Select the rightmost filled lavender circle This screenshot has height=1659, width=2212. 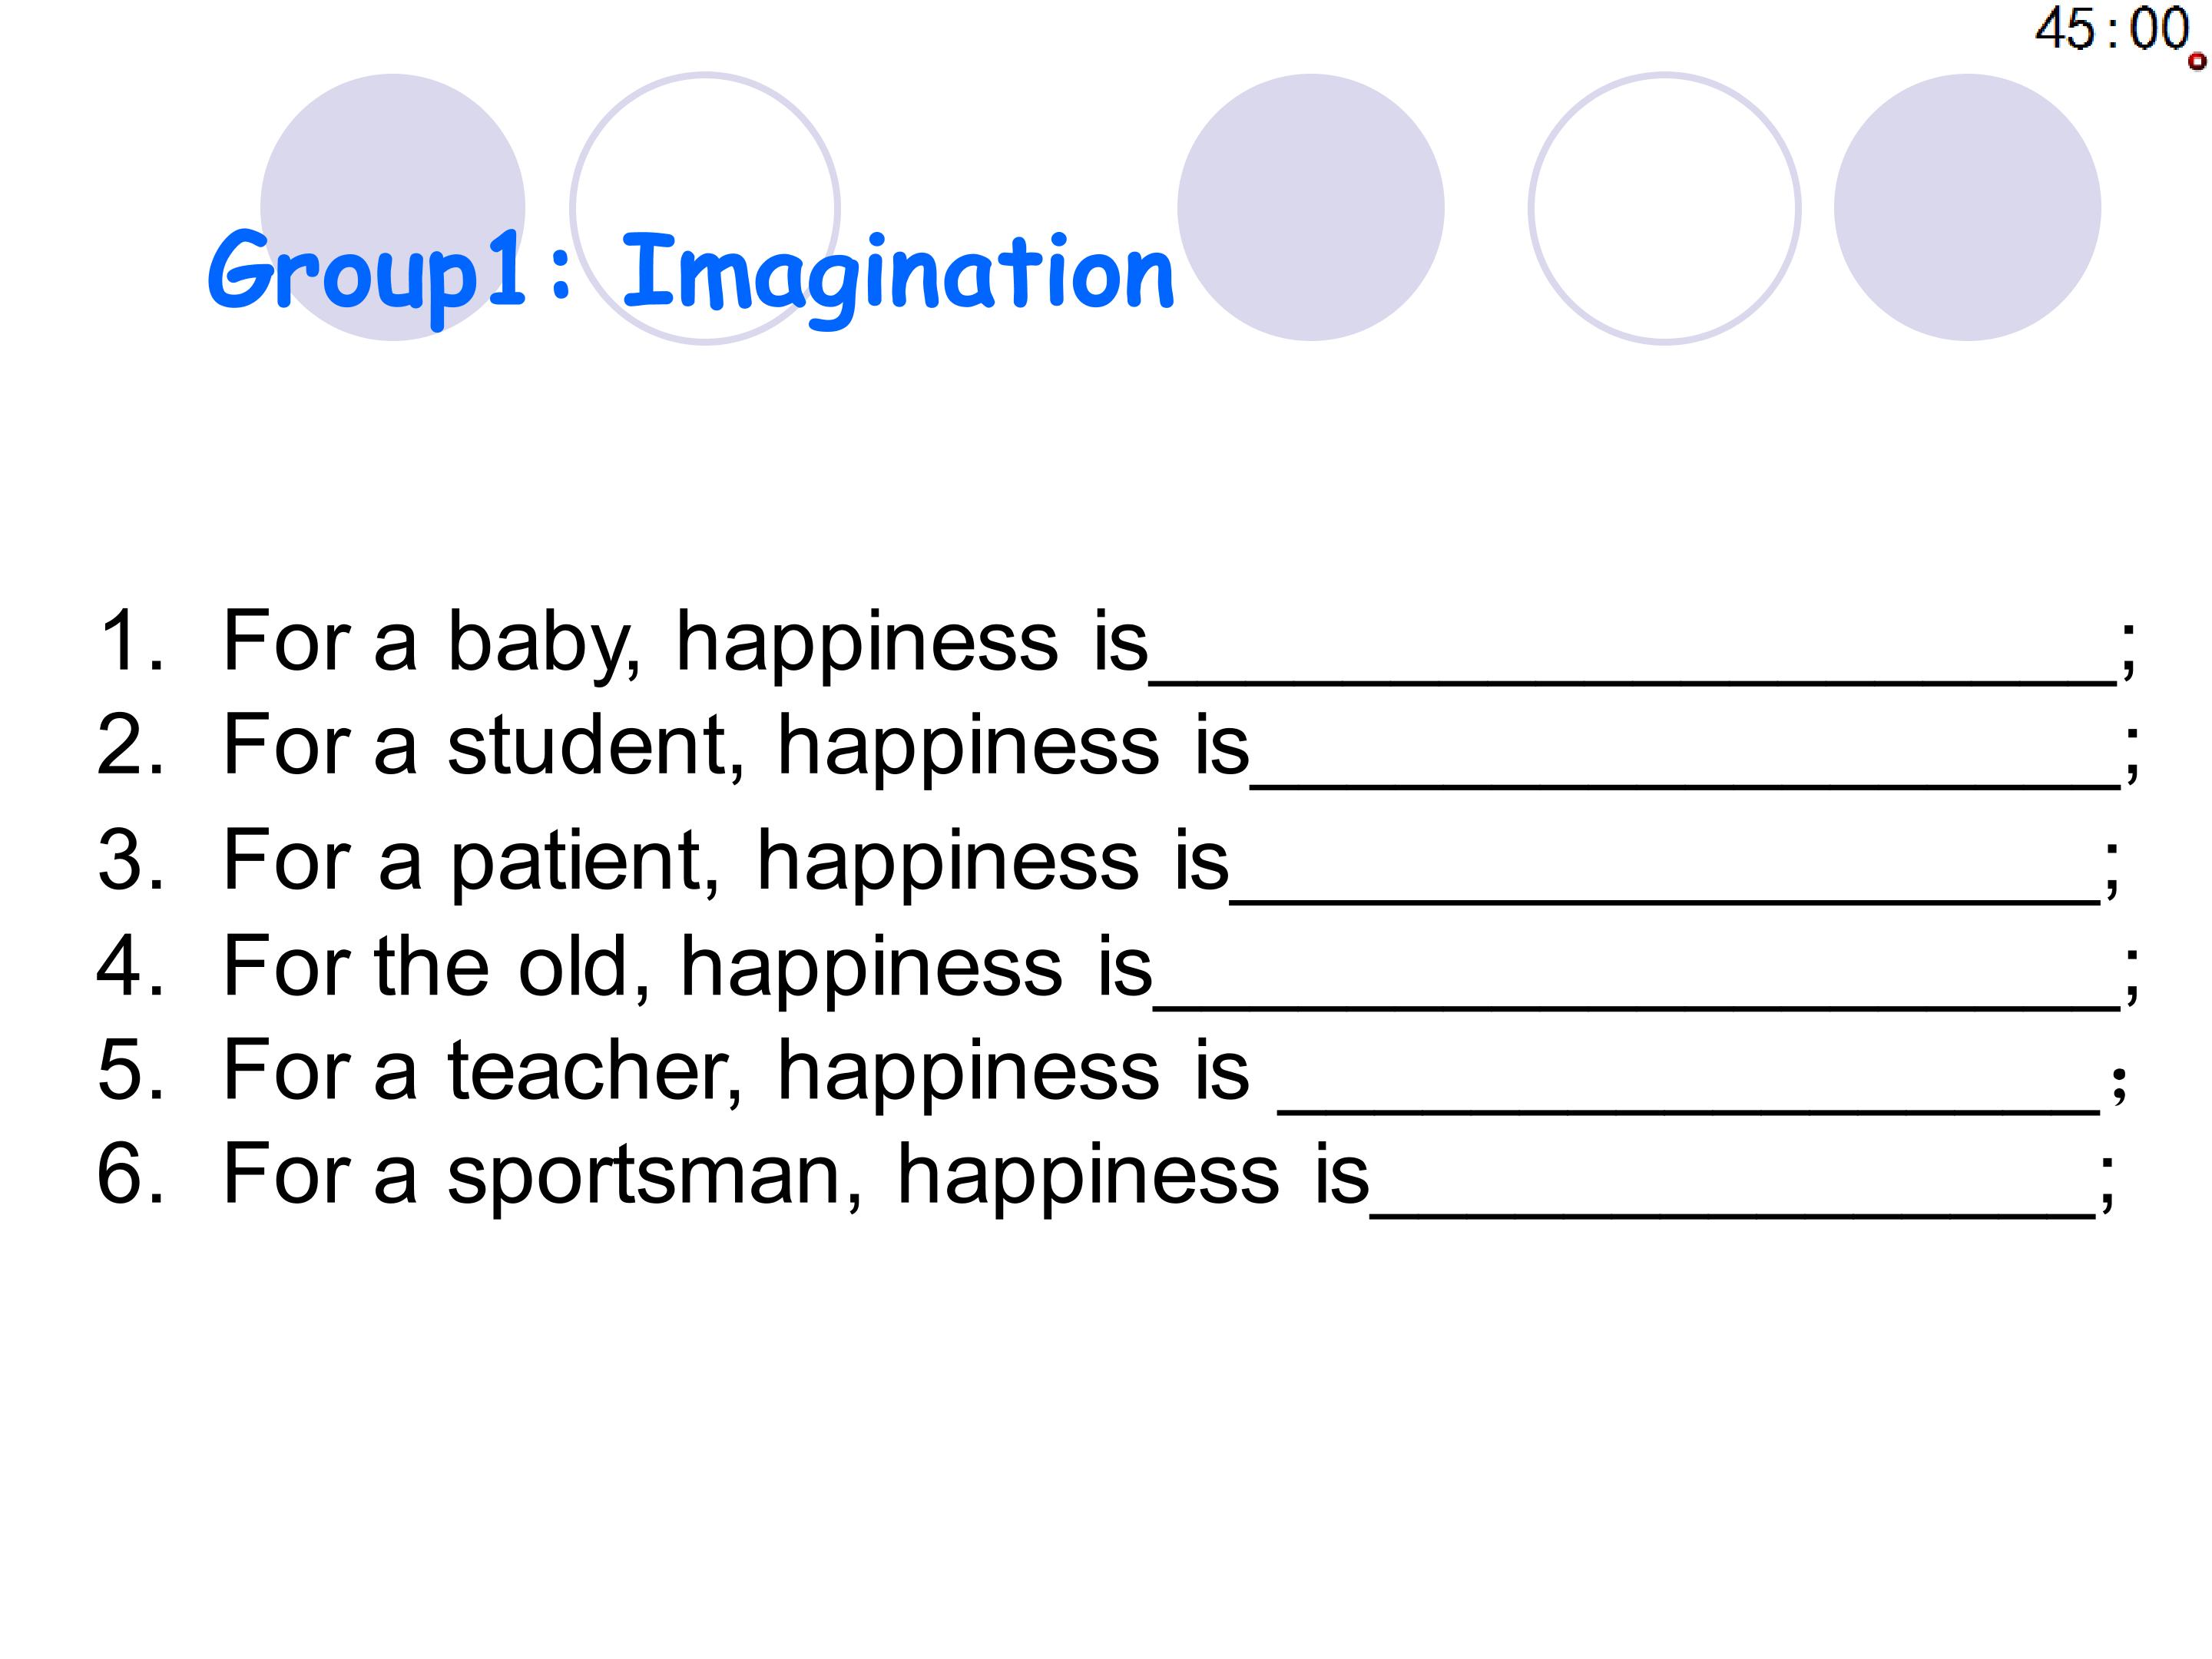coord(1967,207)
